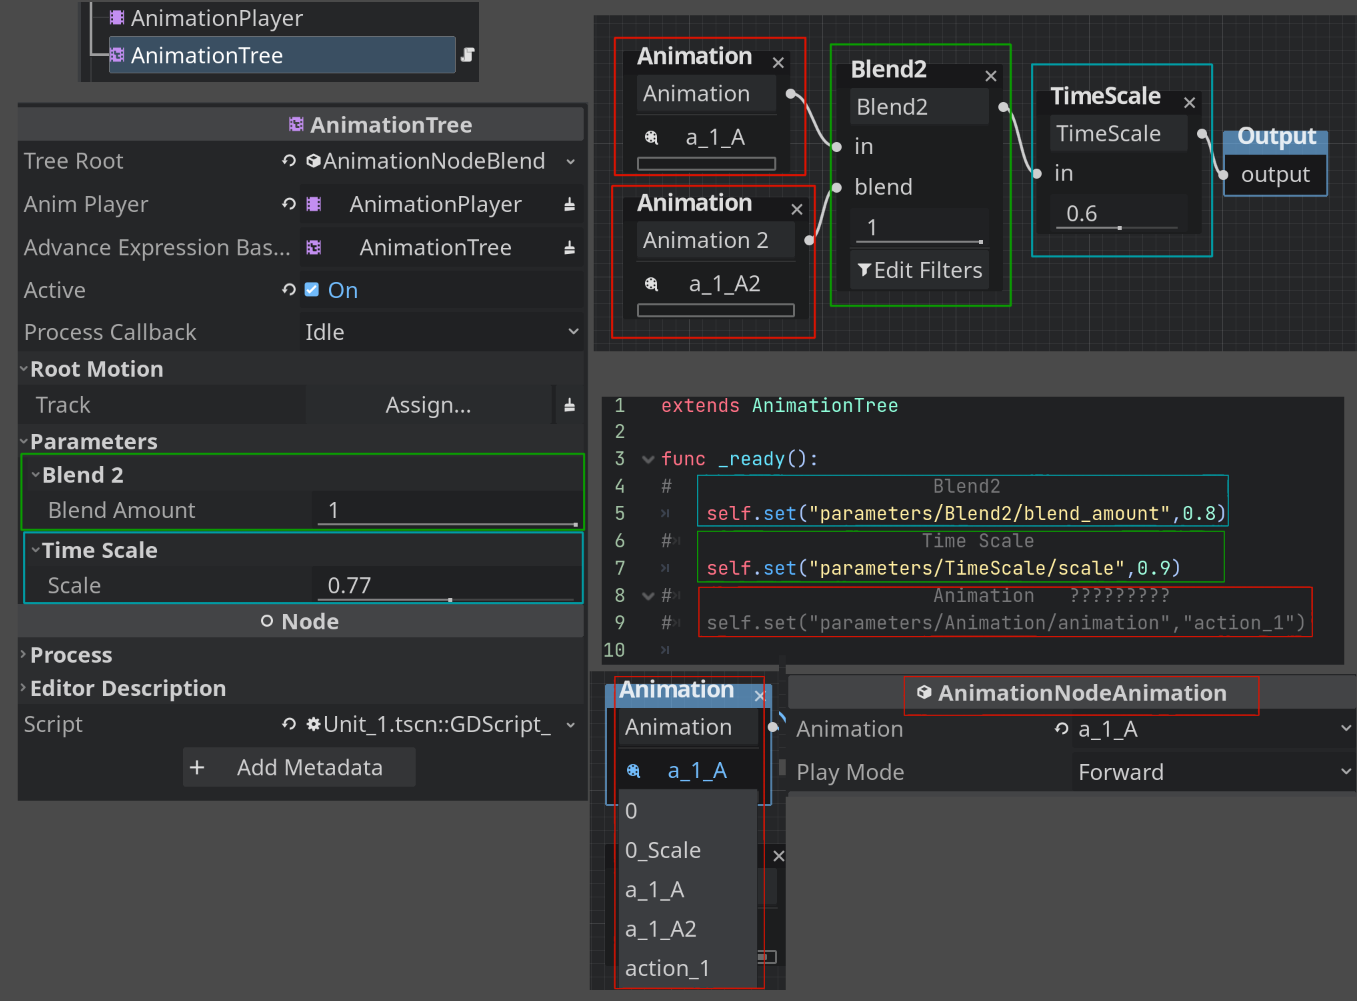Open the script attached to AnimationTree node
The width and height of the screenshot is (1357, 1001).
coord(467,55)
